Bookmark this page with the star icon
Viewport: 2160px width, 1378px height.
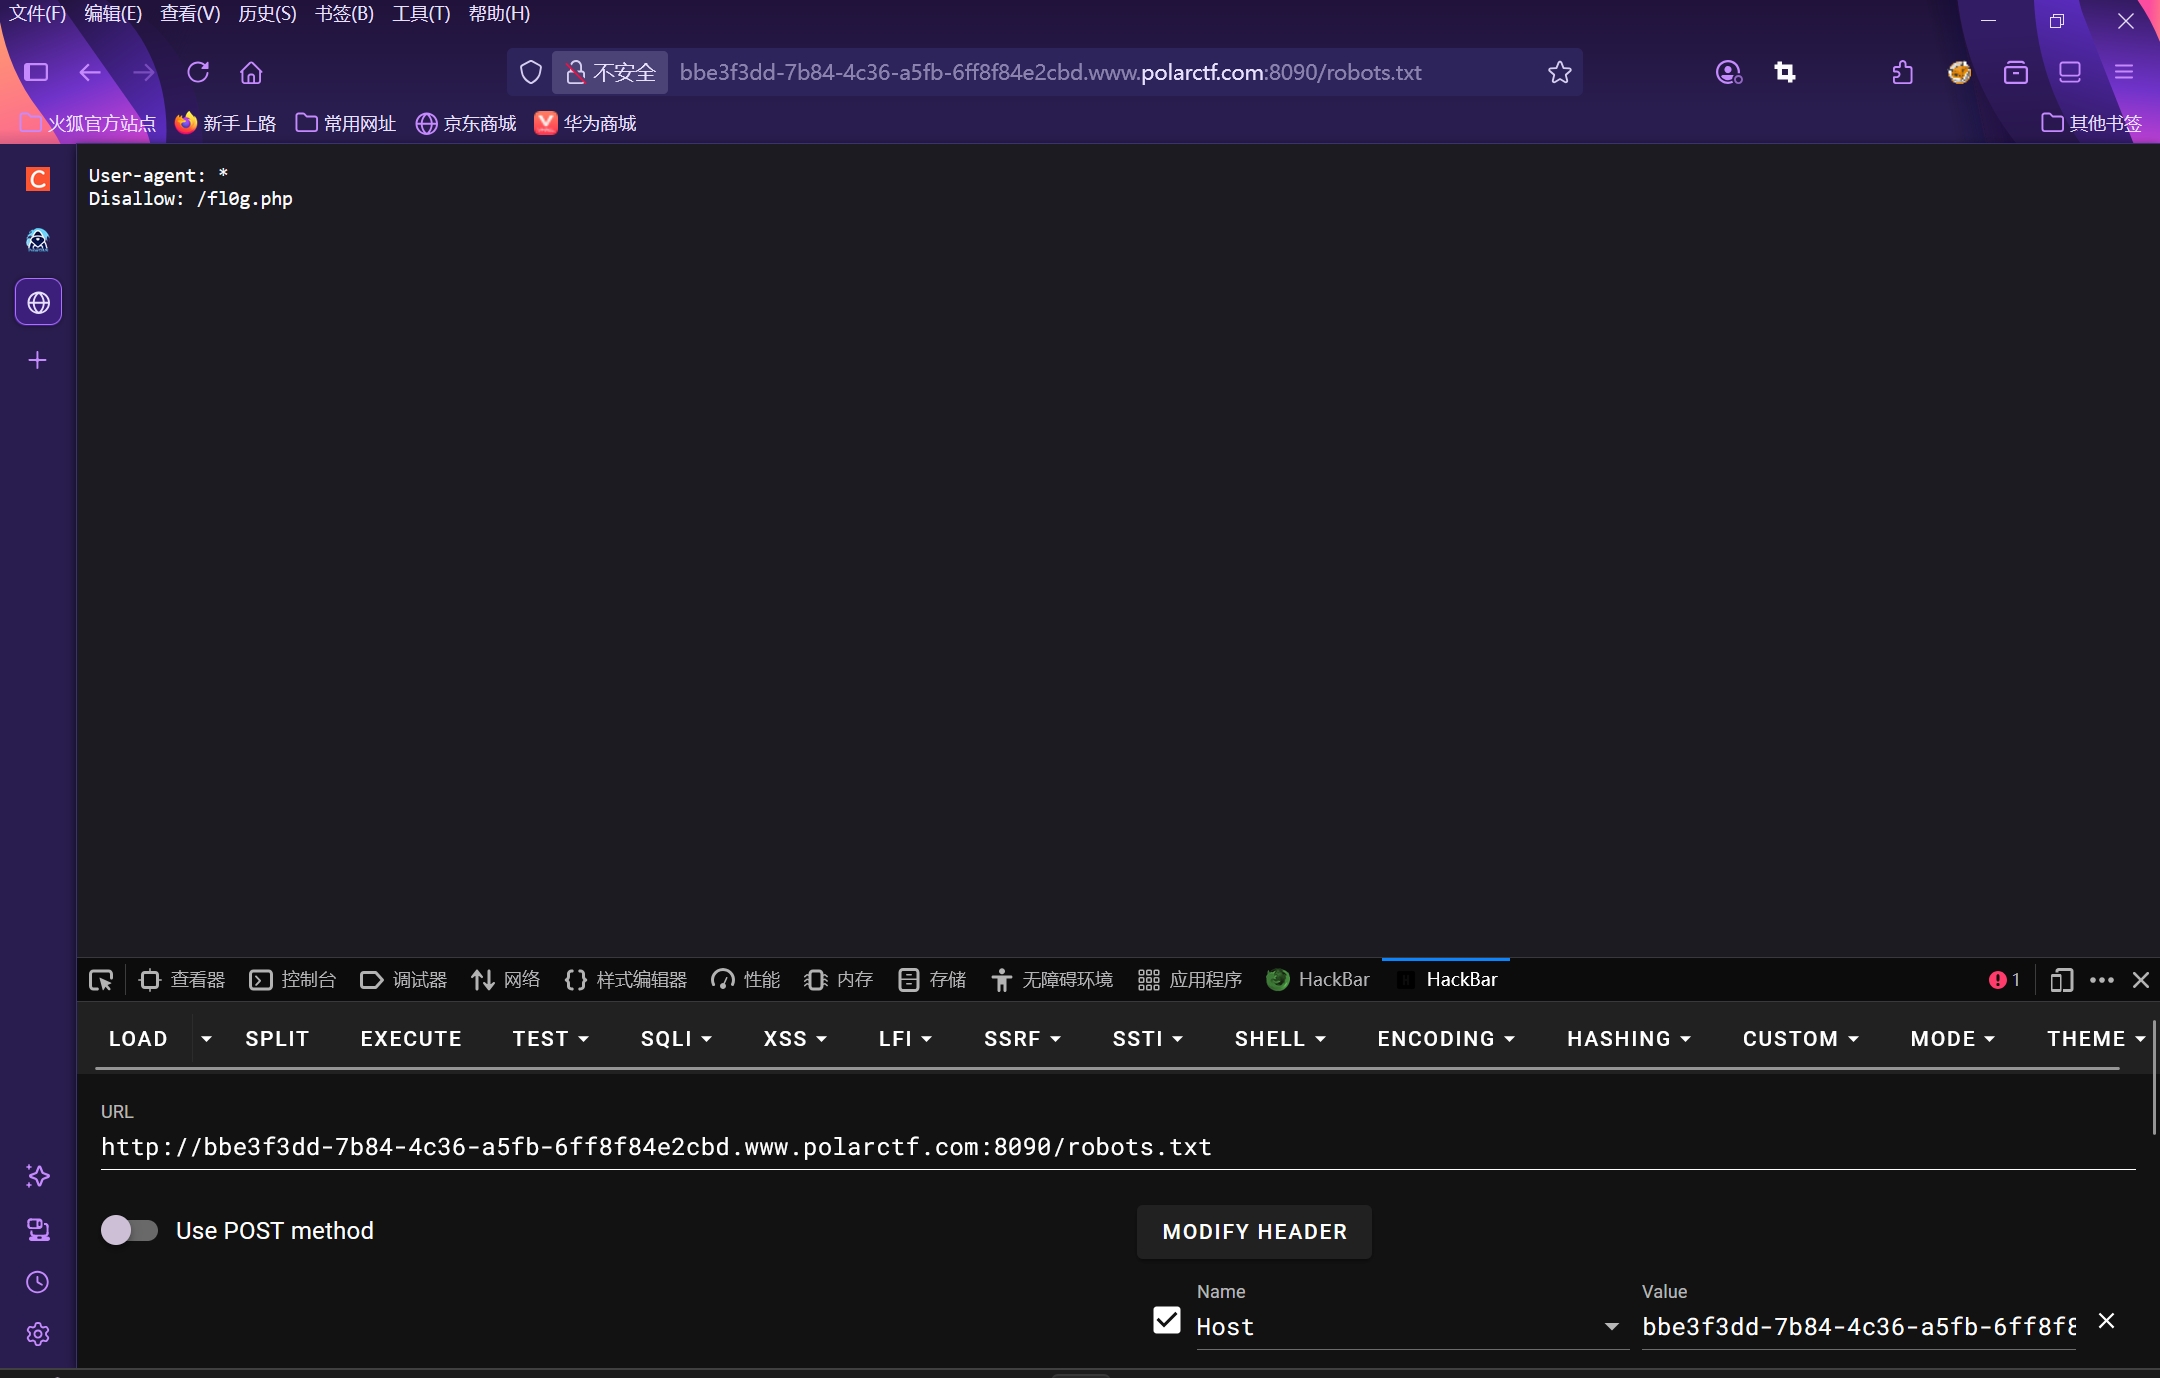coord(1559,72)
